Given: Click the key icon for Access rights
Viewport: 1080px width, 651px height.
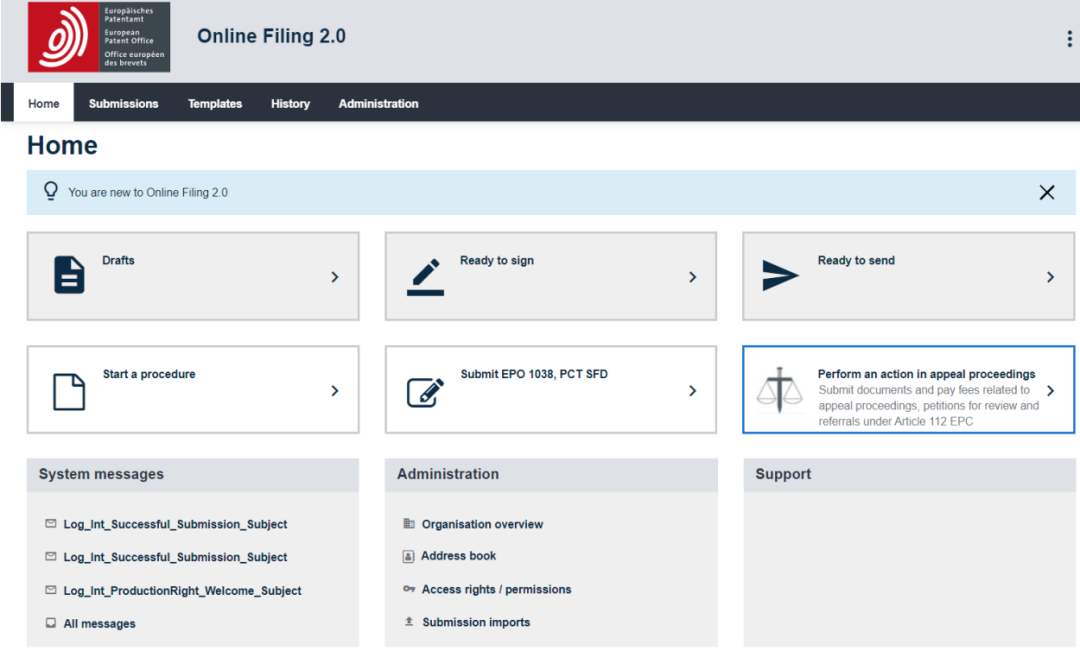Looking at the screenshot, I should point(408,589).
